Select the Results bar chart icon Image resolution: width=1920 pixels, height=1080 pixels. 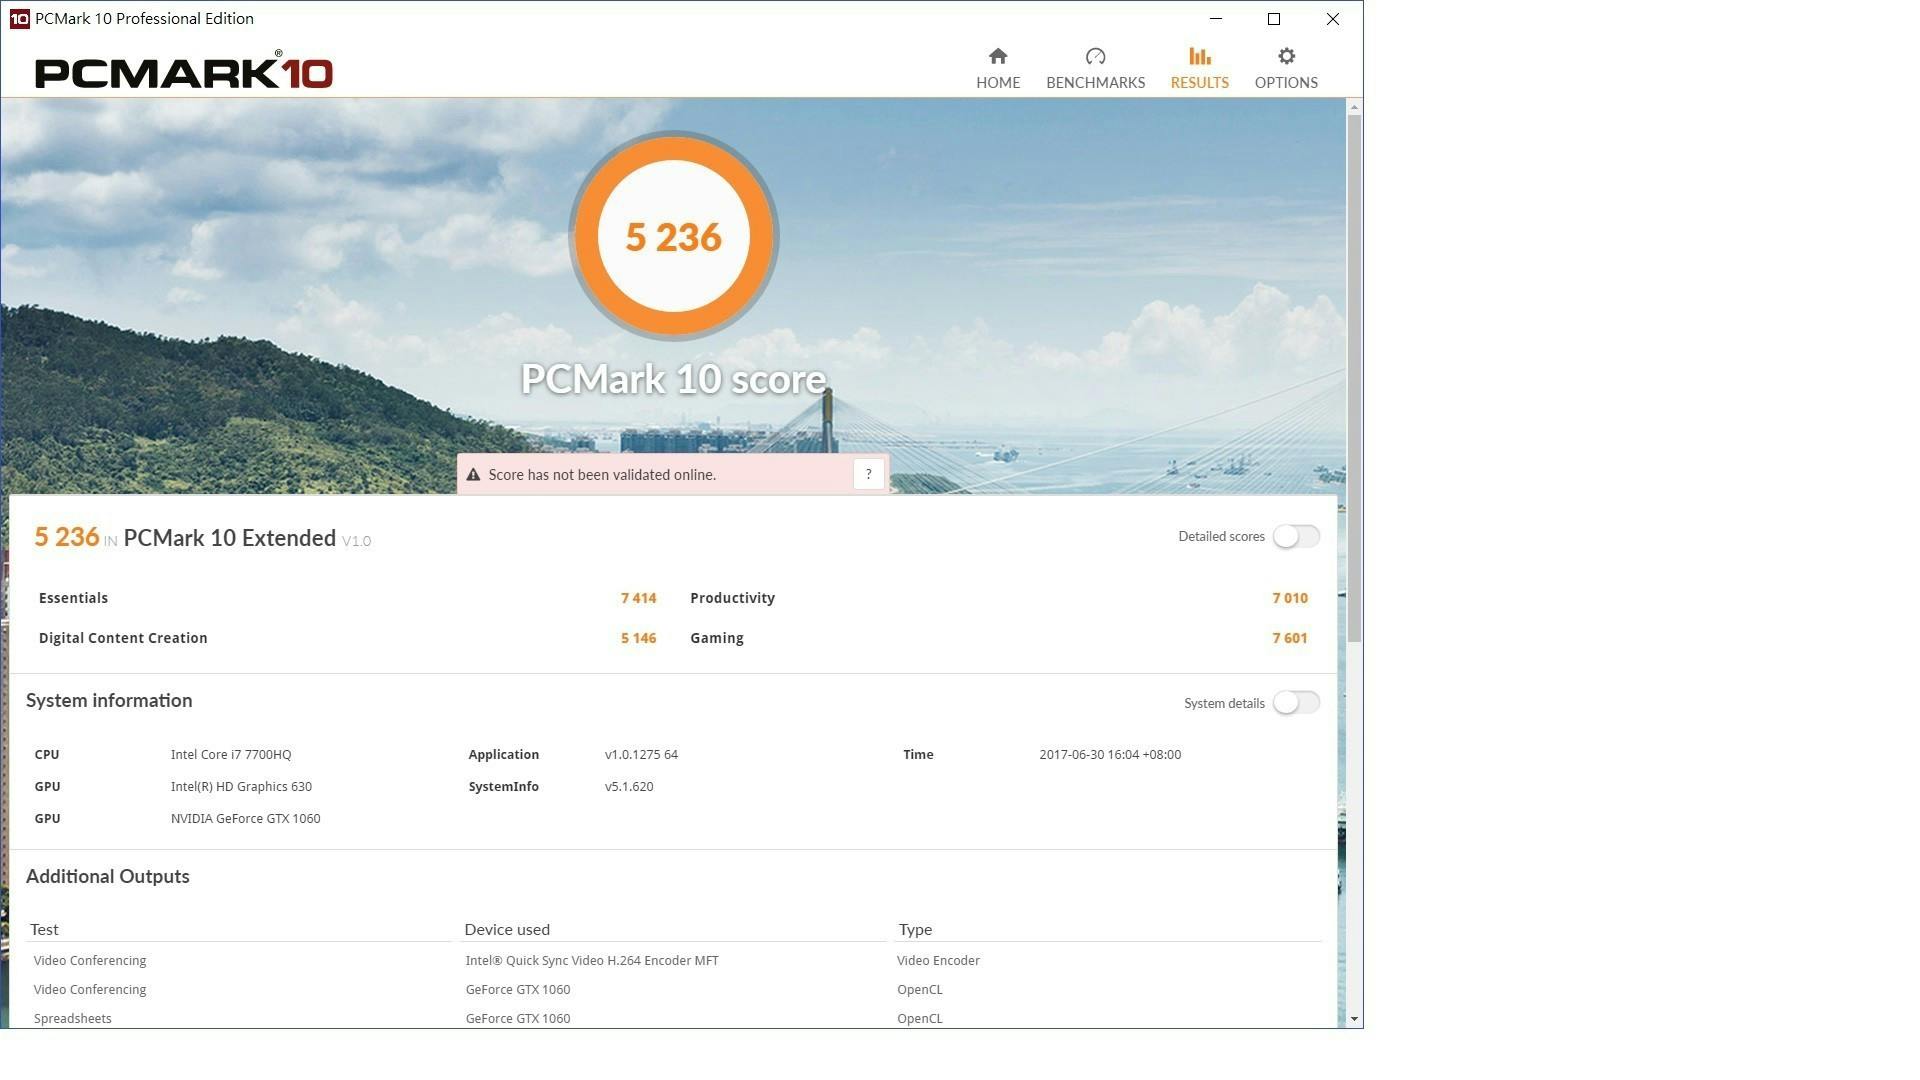click(1199, 56)
